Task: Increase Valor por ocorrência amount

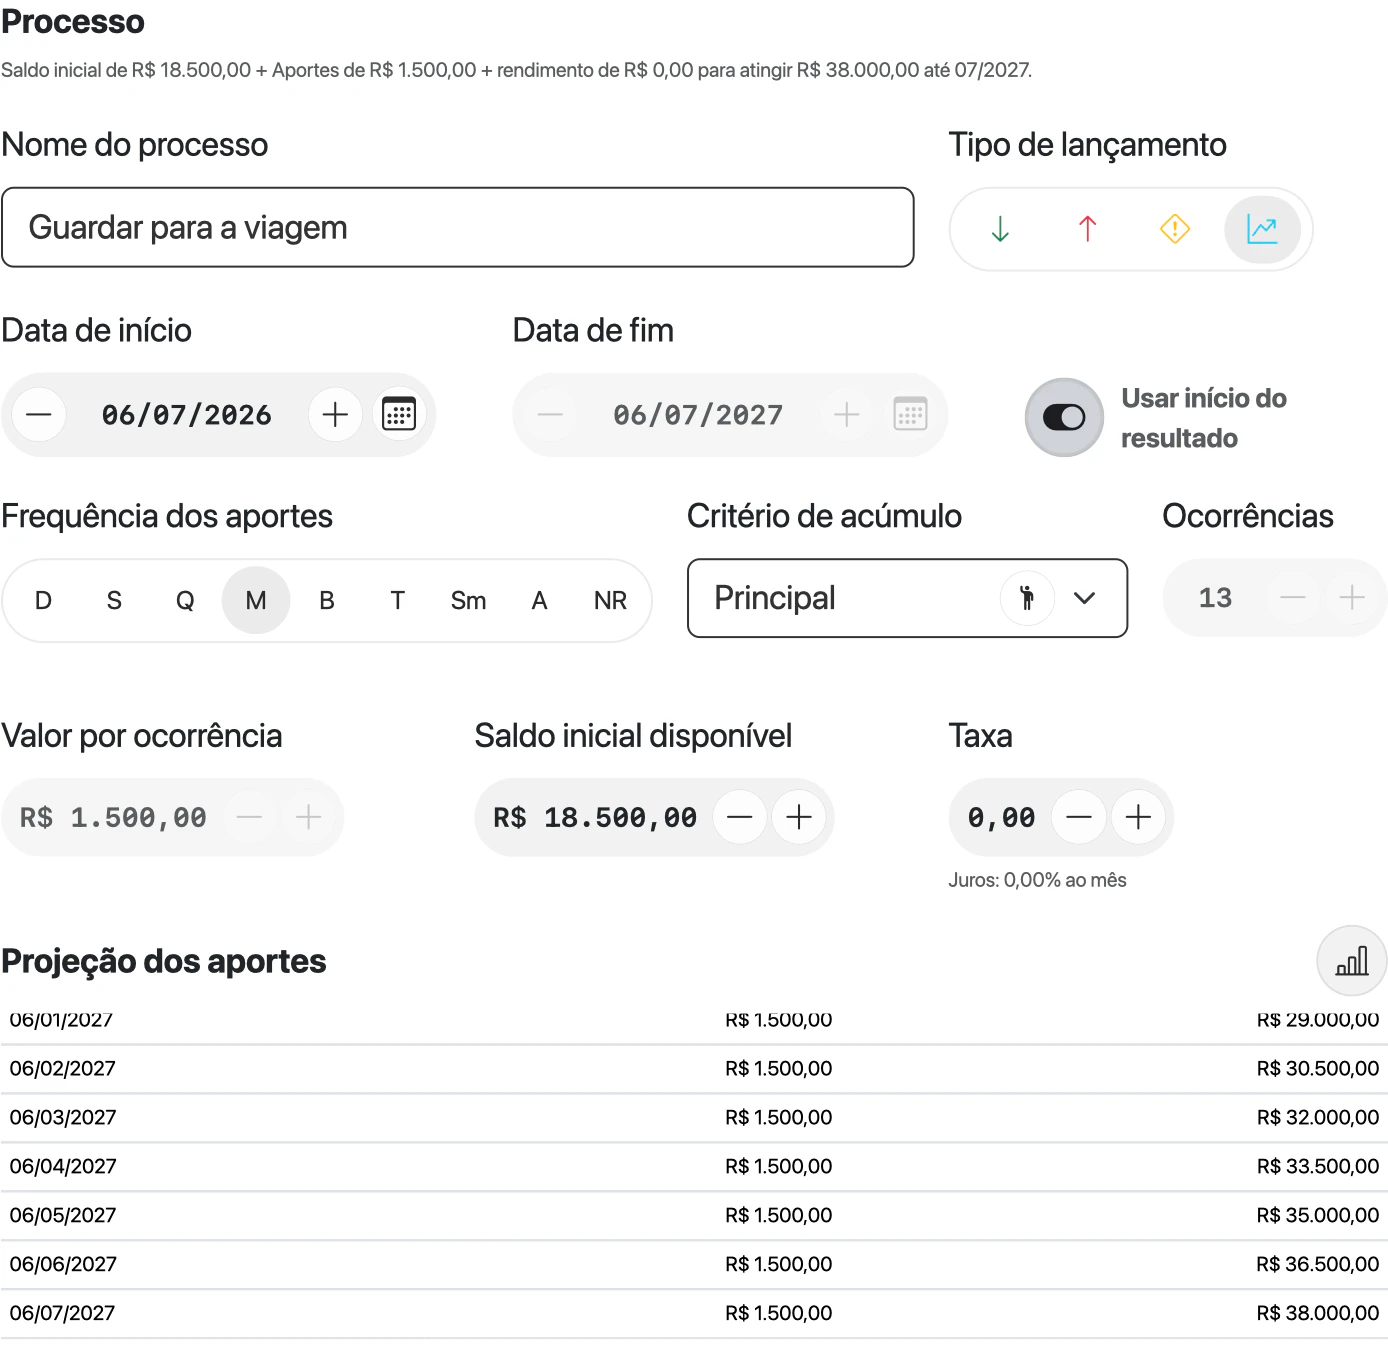Action: (x=309, y=817)
